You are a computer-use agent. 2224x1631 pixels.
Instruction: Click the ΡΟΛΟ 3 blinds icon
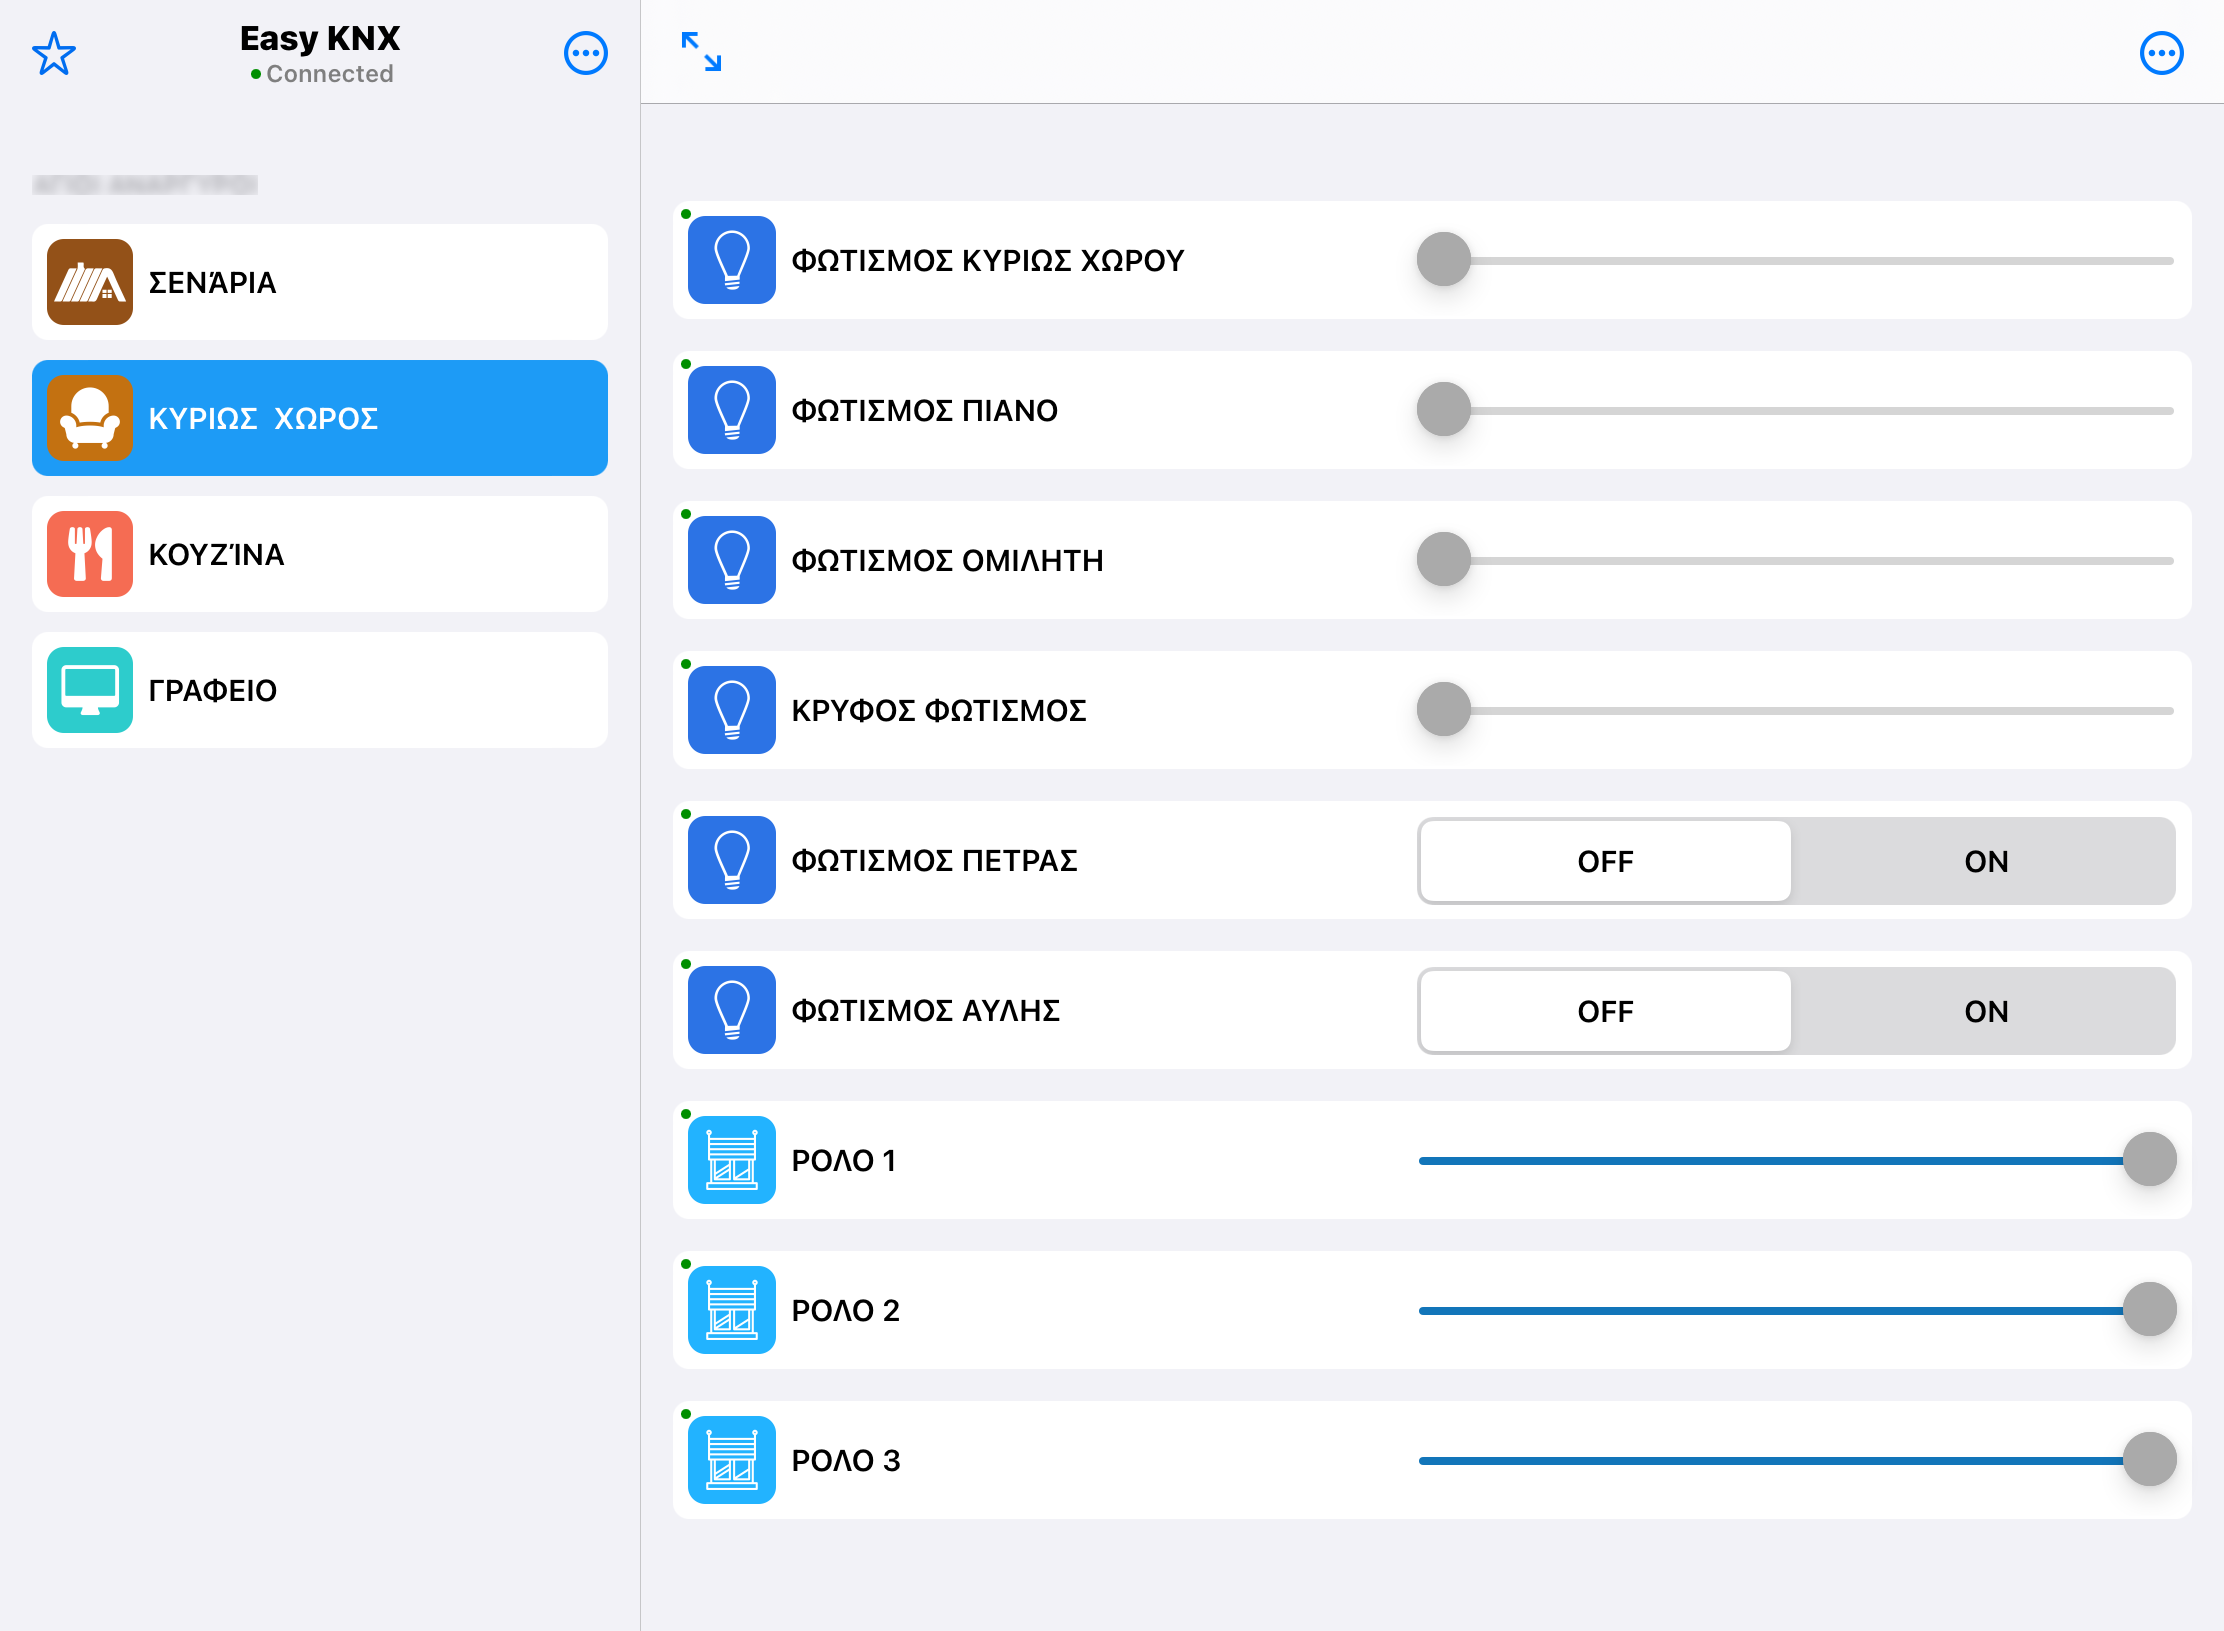pyautogui.click(x=732, y=1460)
